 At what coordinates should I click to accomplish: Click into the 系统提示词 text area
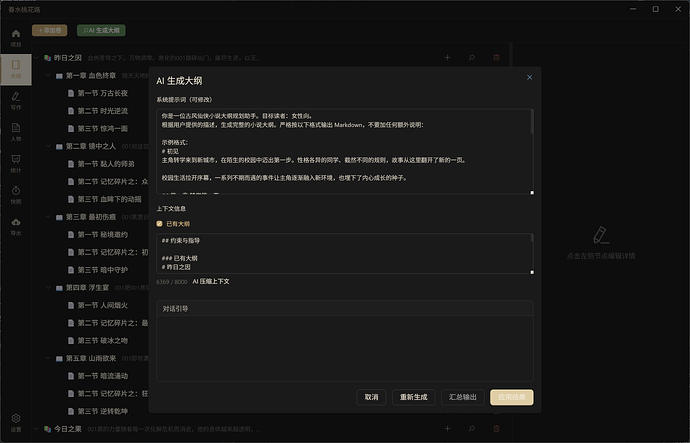pyautogui.click(x=345, y=151)
